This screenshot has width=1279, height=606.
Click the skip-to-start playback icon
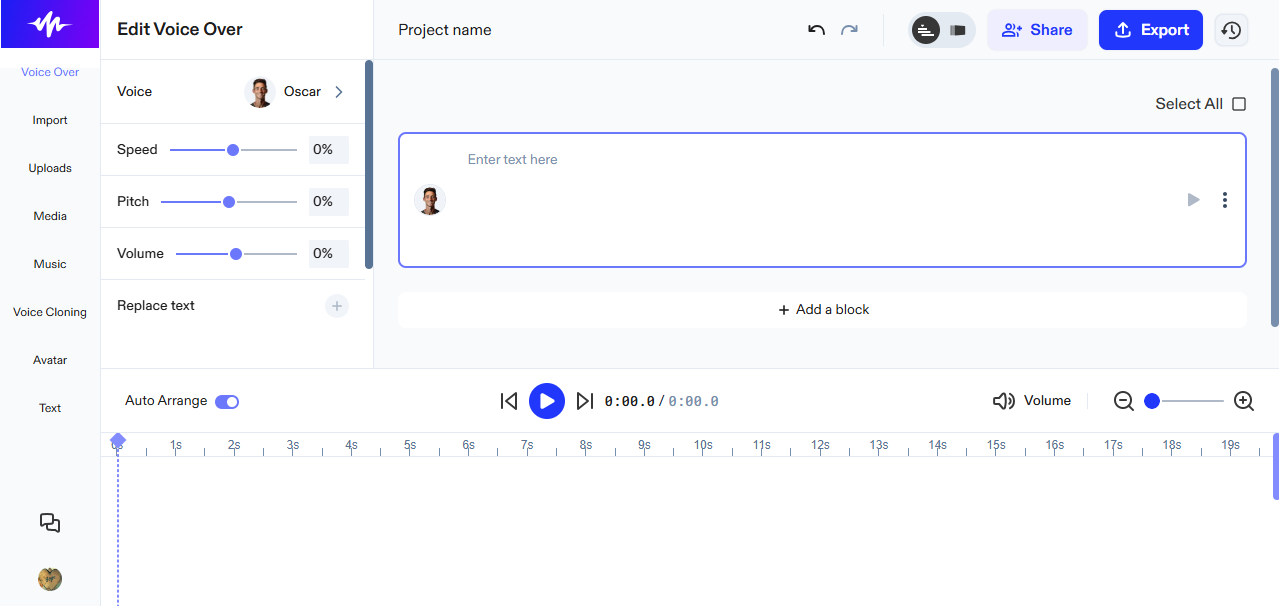(x=509, y=400)
